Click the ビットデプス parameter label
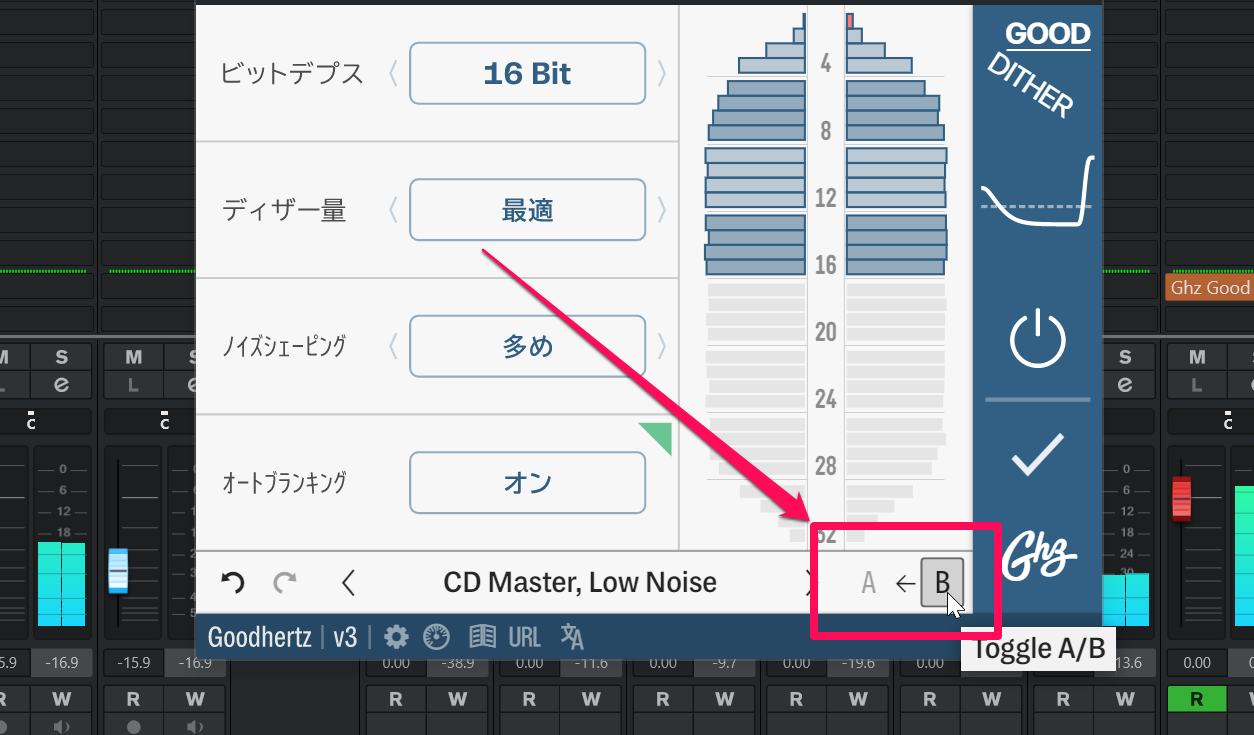The height and width of the screenshot is (735, 1254). click(292, 73)
